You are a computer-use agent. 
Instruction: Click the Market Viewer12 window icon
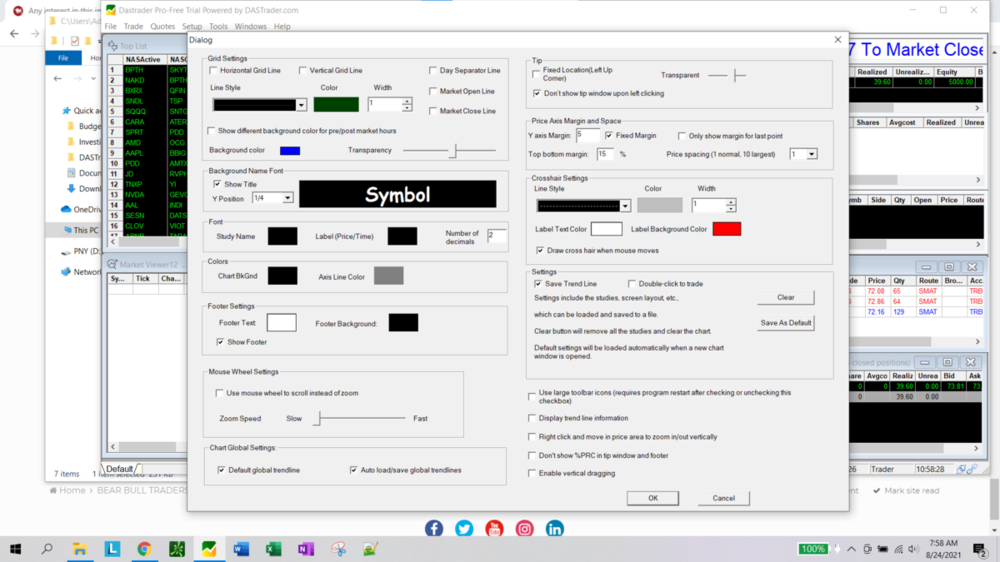[x=112, y=264]
